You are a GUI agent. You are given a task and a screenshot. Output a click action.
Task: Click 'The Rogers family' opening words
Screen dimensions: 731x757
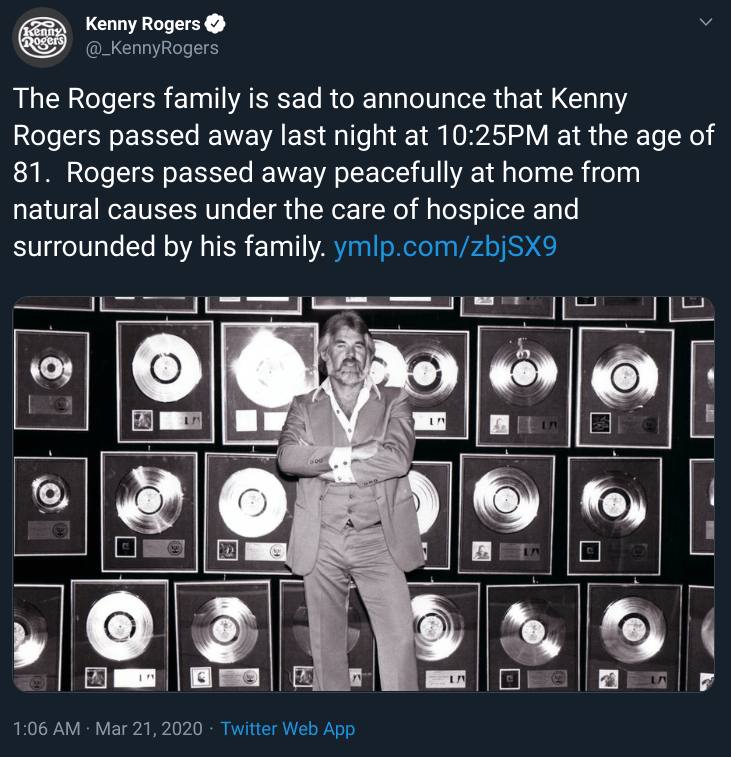point(127,99)
